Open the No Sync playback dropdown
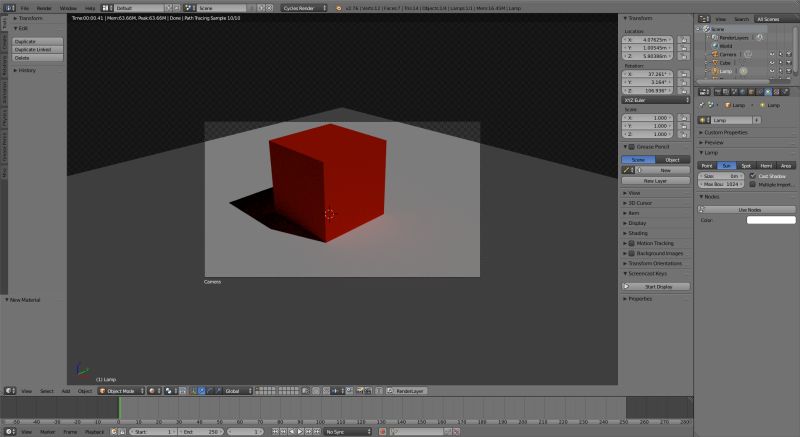This screenshot has height=437, width=800. point(348,432)
